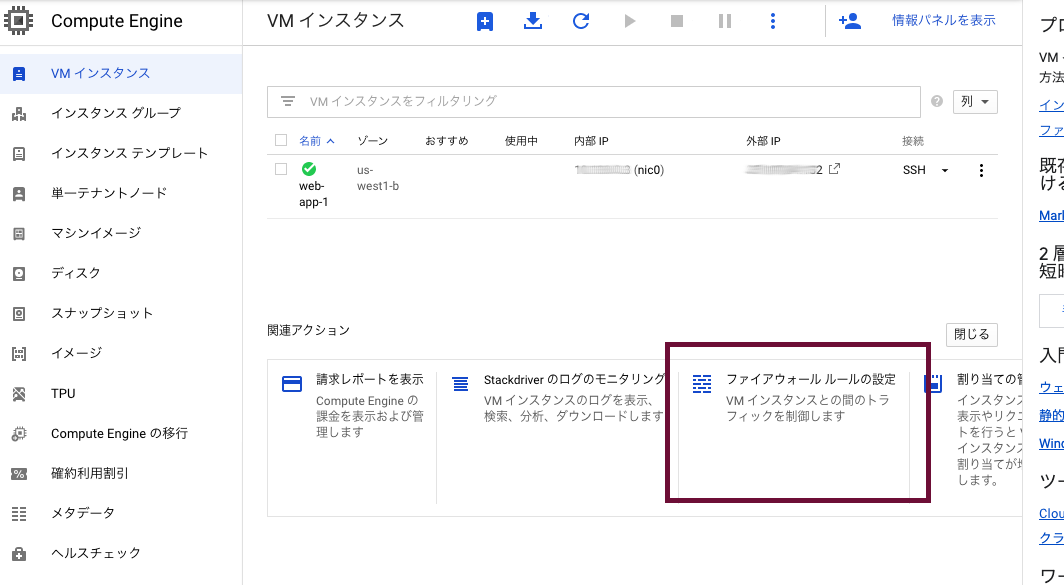Refresh the VM instance list
The width and height of the screenshot is (1064, 585).
tap(581, 20)
